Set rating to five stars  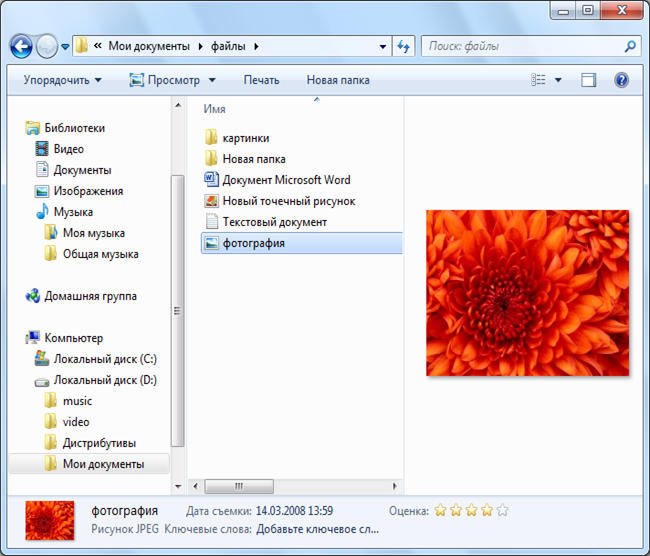click(x=502, y=510)
